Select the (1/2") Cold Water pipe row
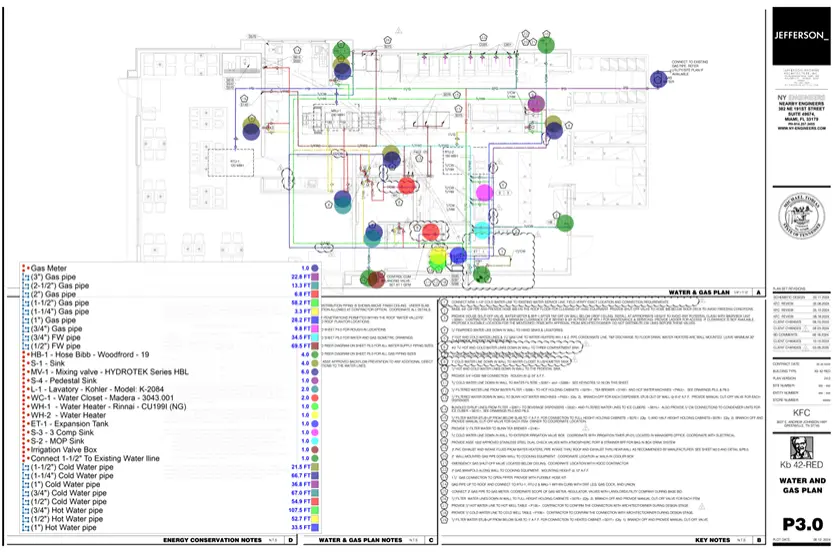Viewport: 839px width, 552px height. 170,502
